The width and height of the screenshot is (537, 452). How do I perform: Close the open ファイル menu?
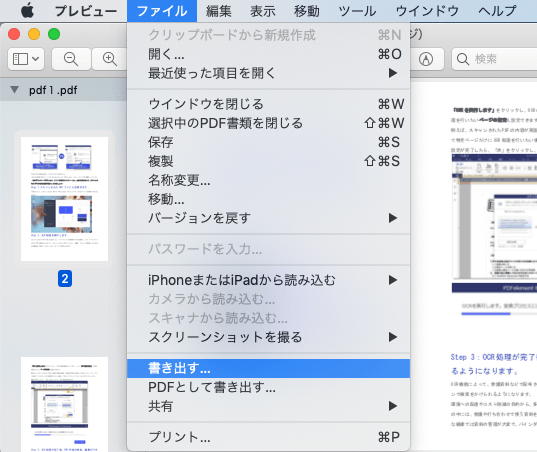coord(162,11)
